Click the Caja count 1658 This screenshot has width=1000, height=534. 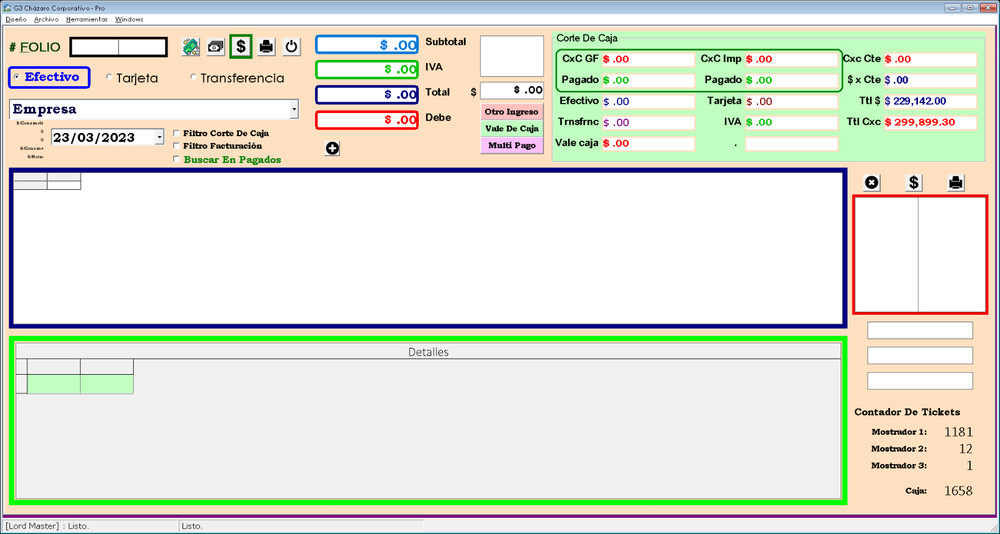(959, 491)
